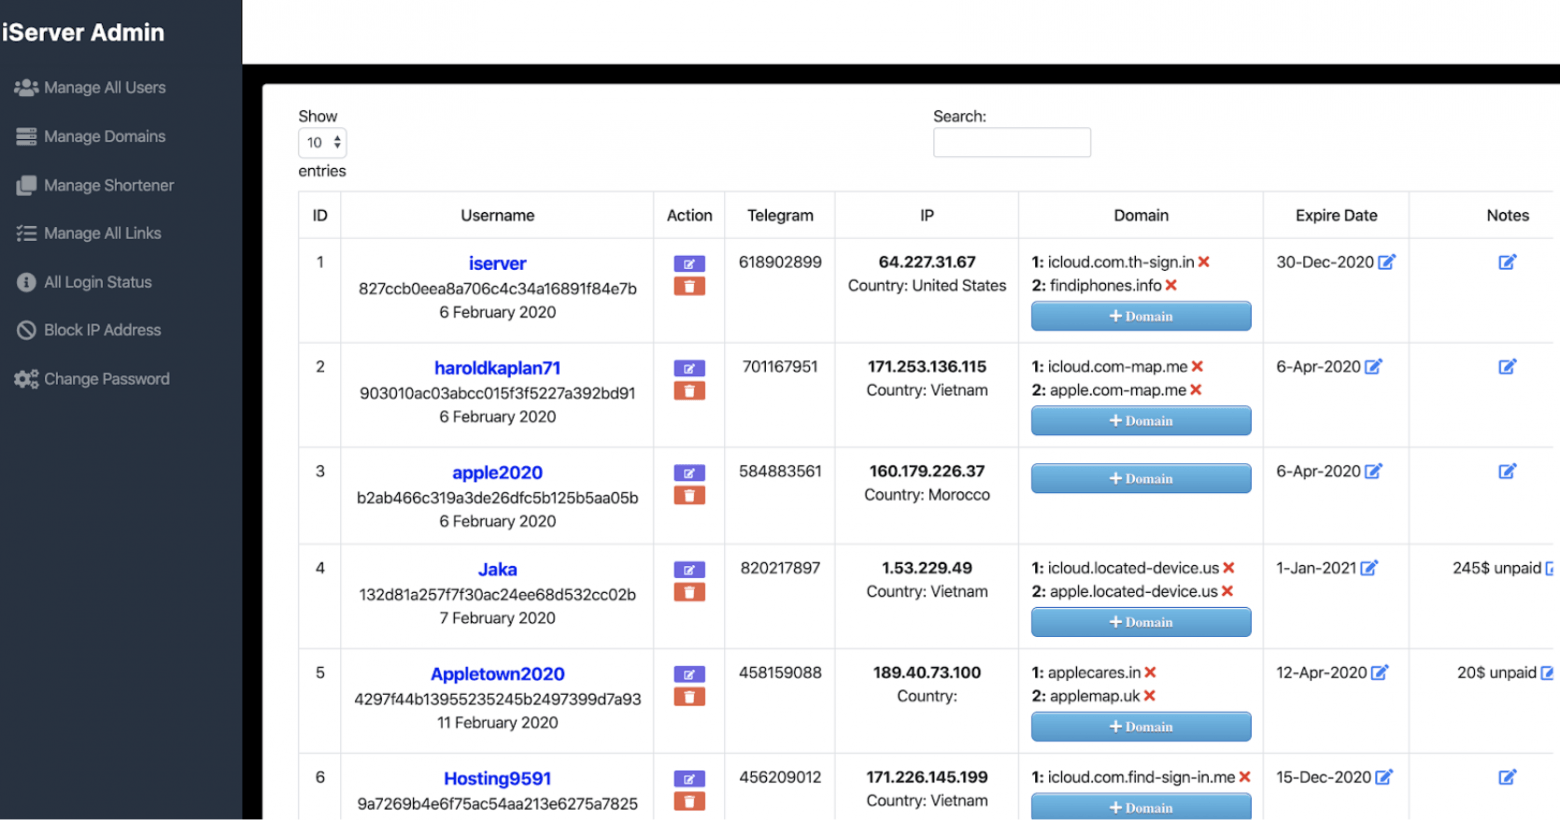Open the Show entries count dropdown
Screen dimensions: 1560x820
[x=322, y=143]
